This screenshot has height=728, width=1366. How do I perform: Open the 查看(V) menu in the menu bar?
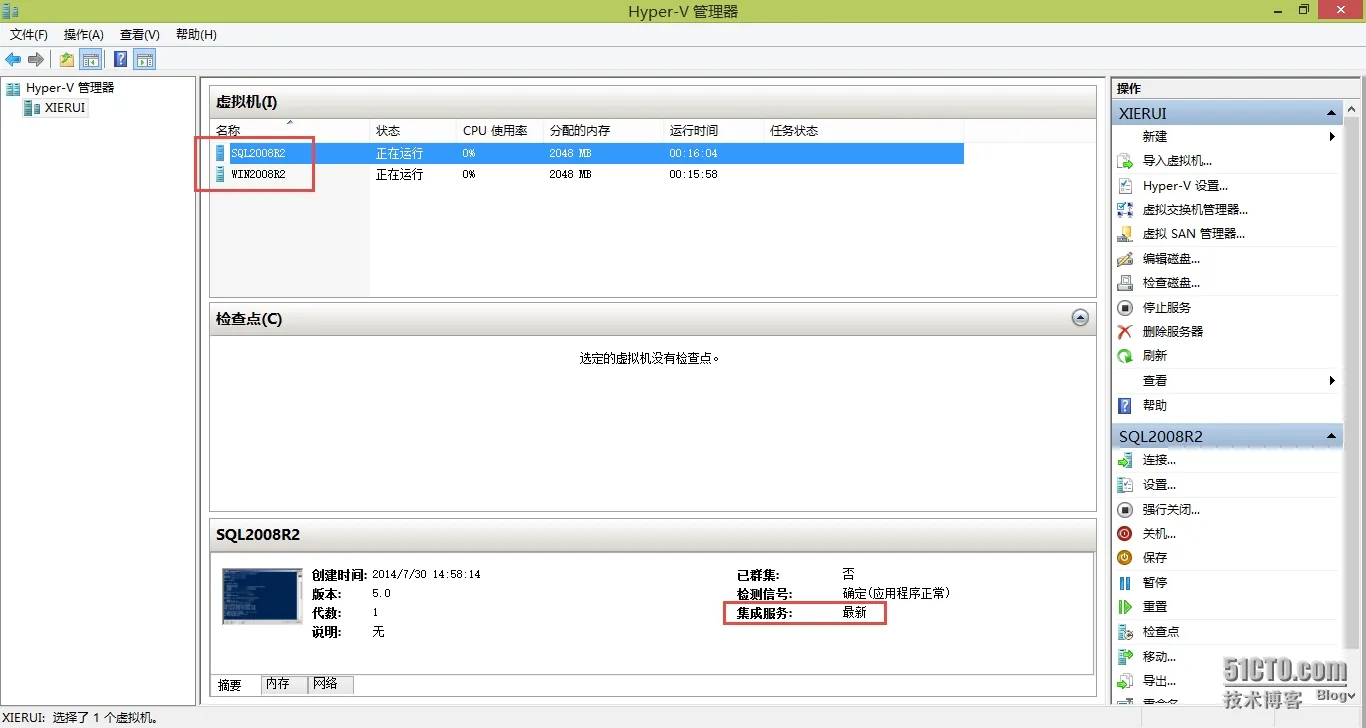(x=140, y=35)
